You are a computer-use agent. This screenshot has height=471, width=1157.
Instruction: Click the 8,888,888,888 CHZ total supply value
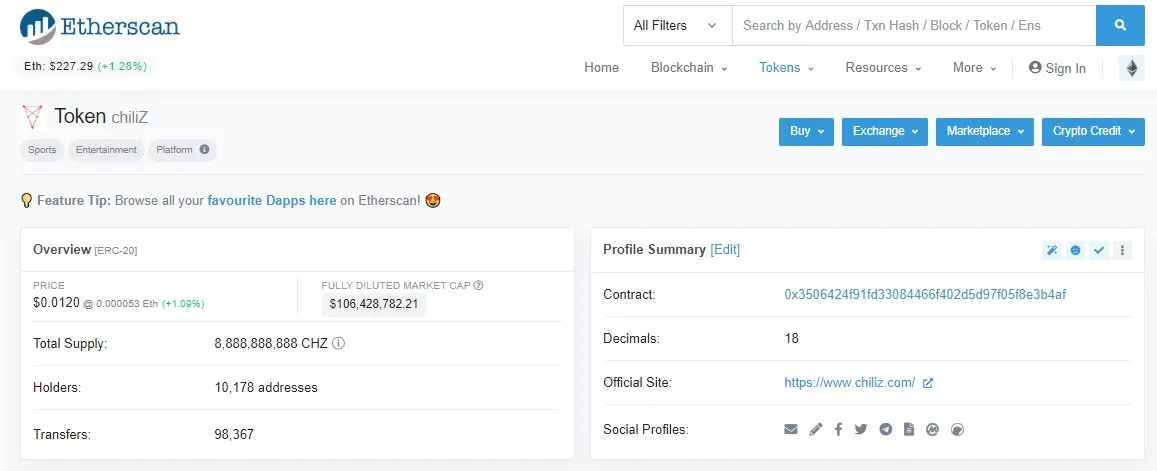271,344
